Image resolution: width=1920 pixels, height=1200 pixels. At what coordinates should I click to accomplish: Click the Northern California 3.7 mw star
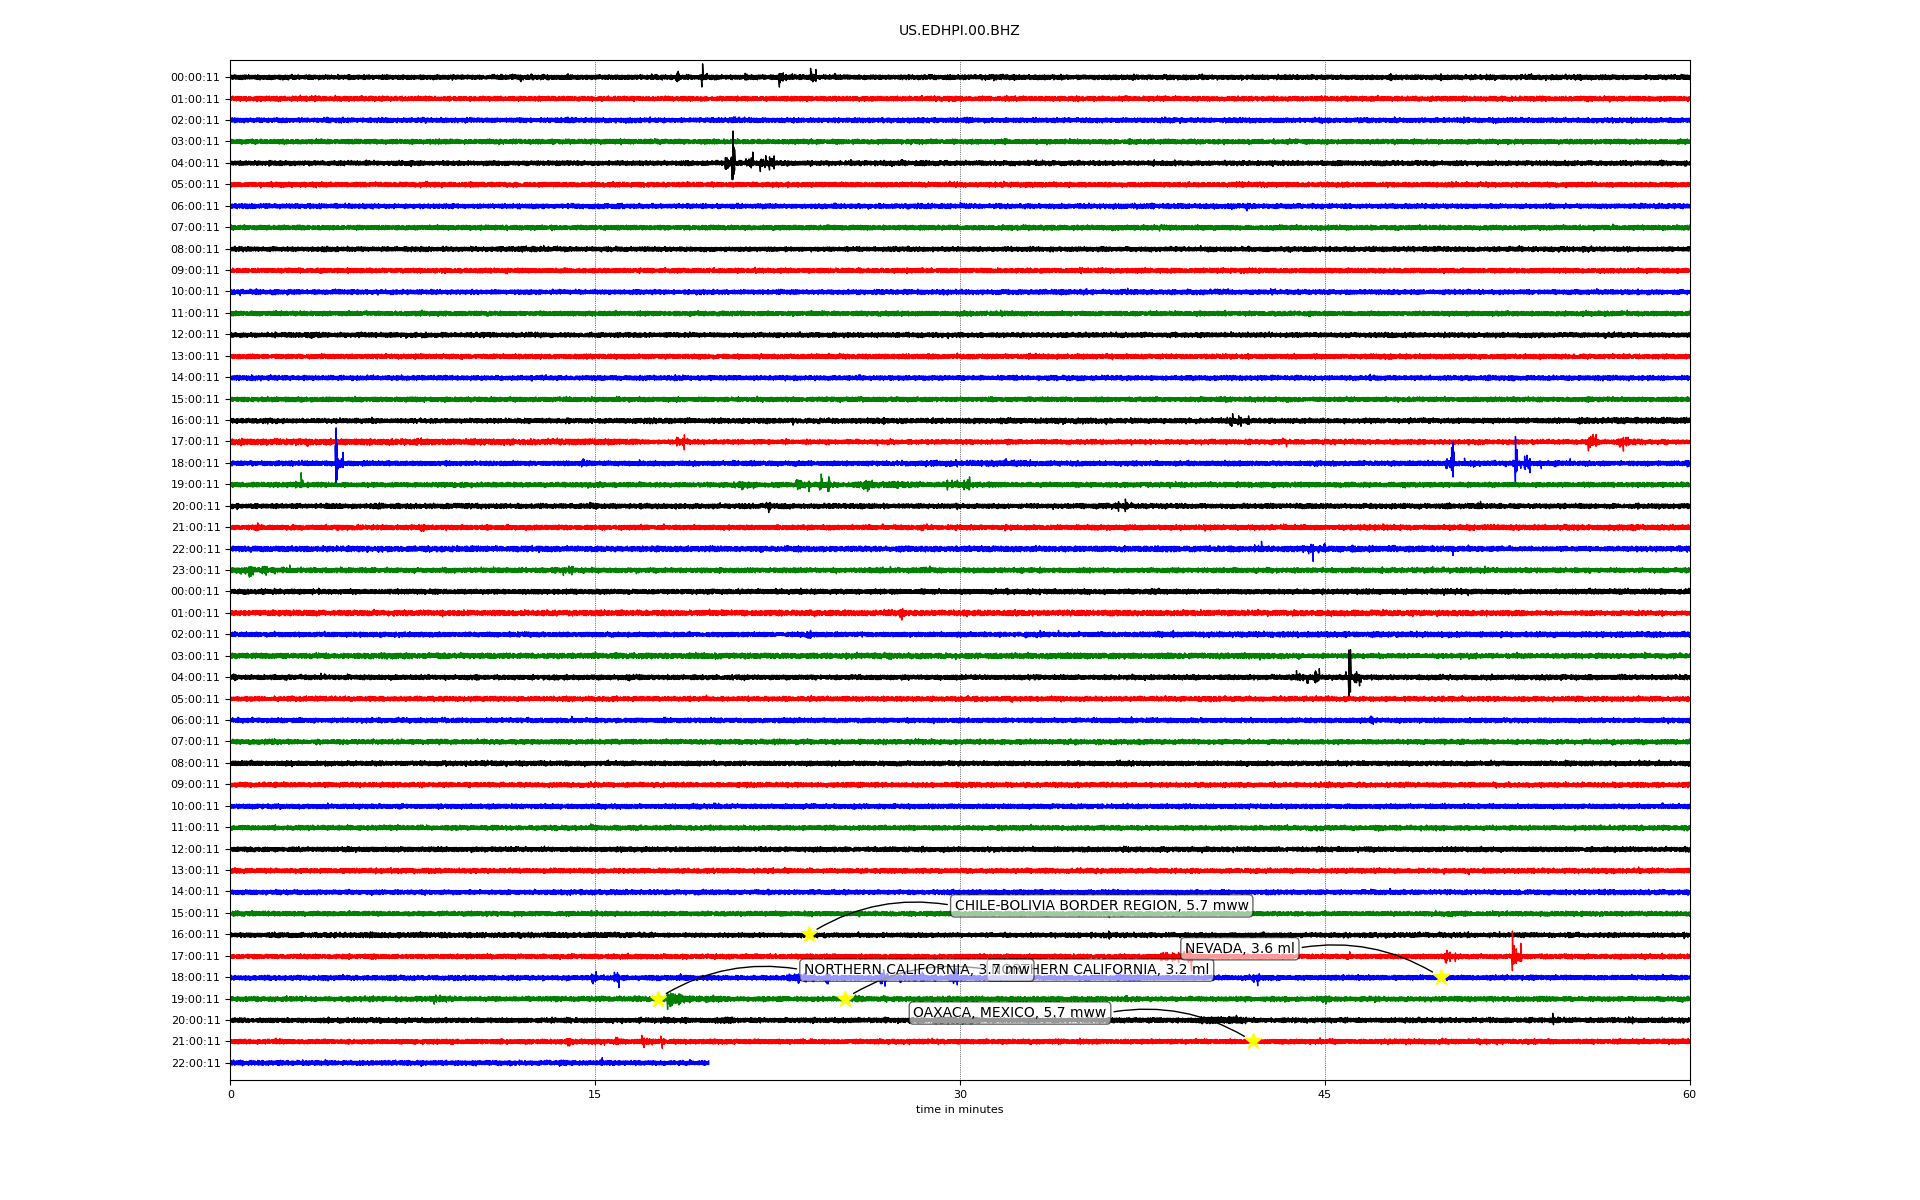click(658, 999)
